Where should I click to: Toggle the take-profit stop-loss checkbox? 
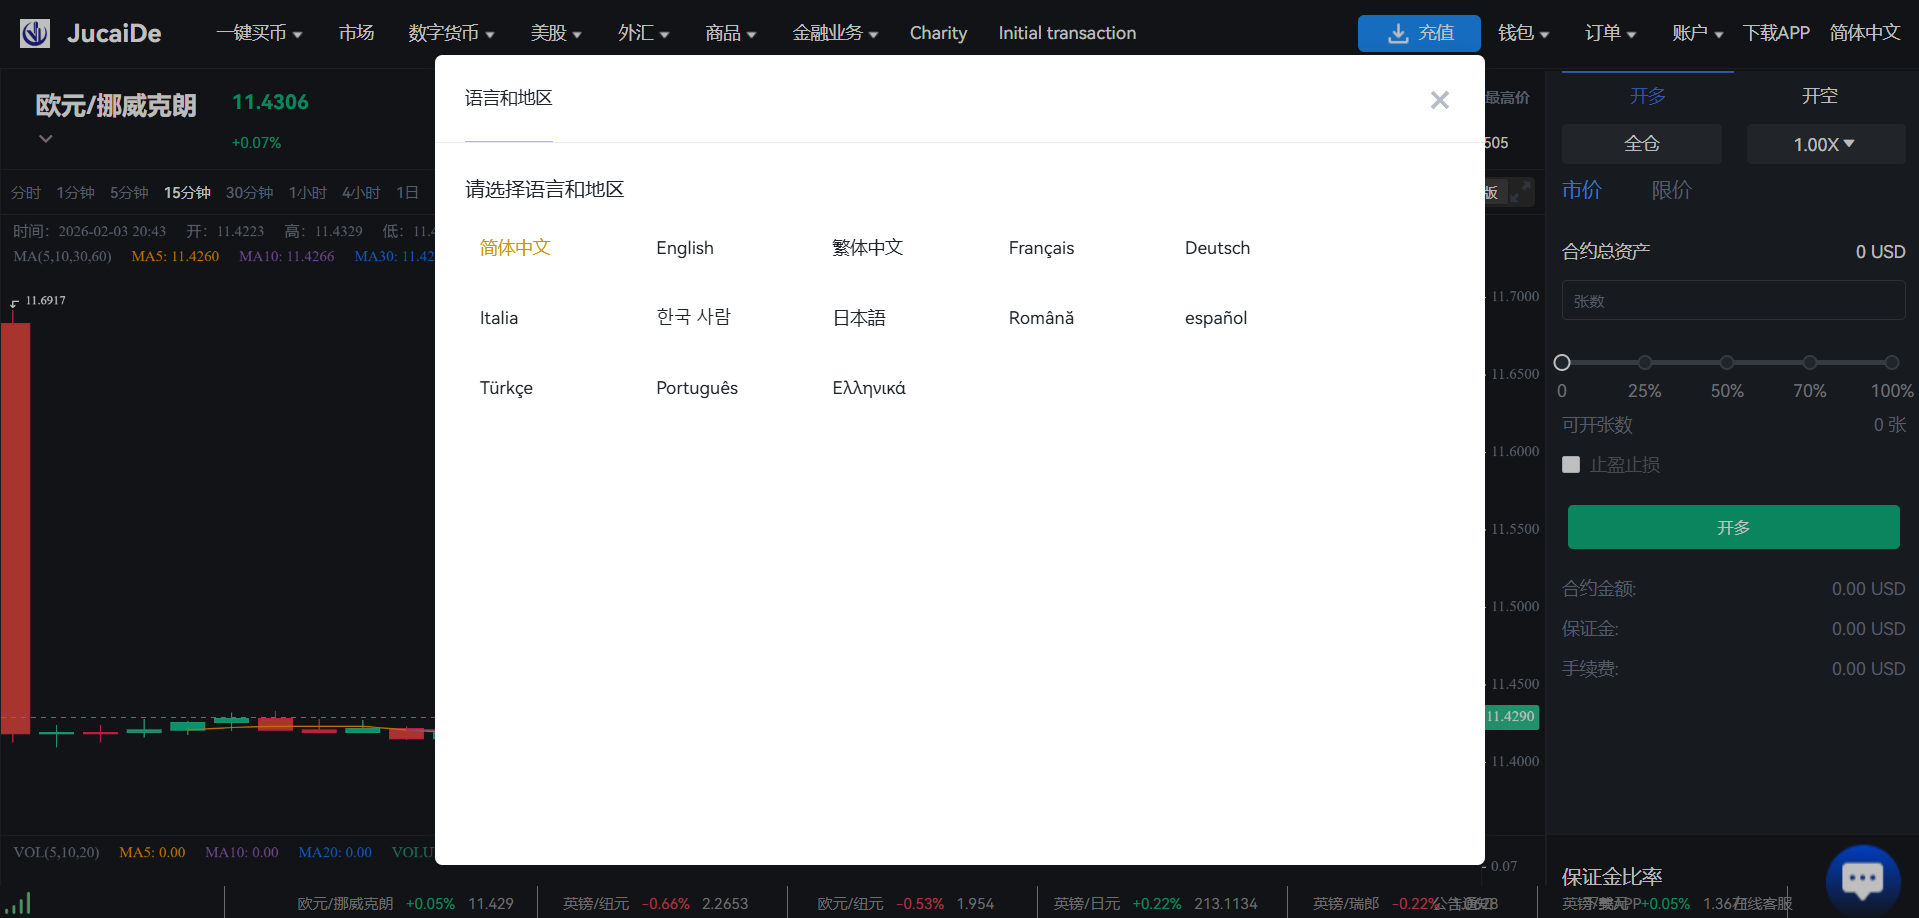[1571, 465]
